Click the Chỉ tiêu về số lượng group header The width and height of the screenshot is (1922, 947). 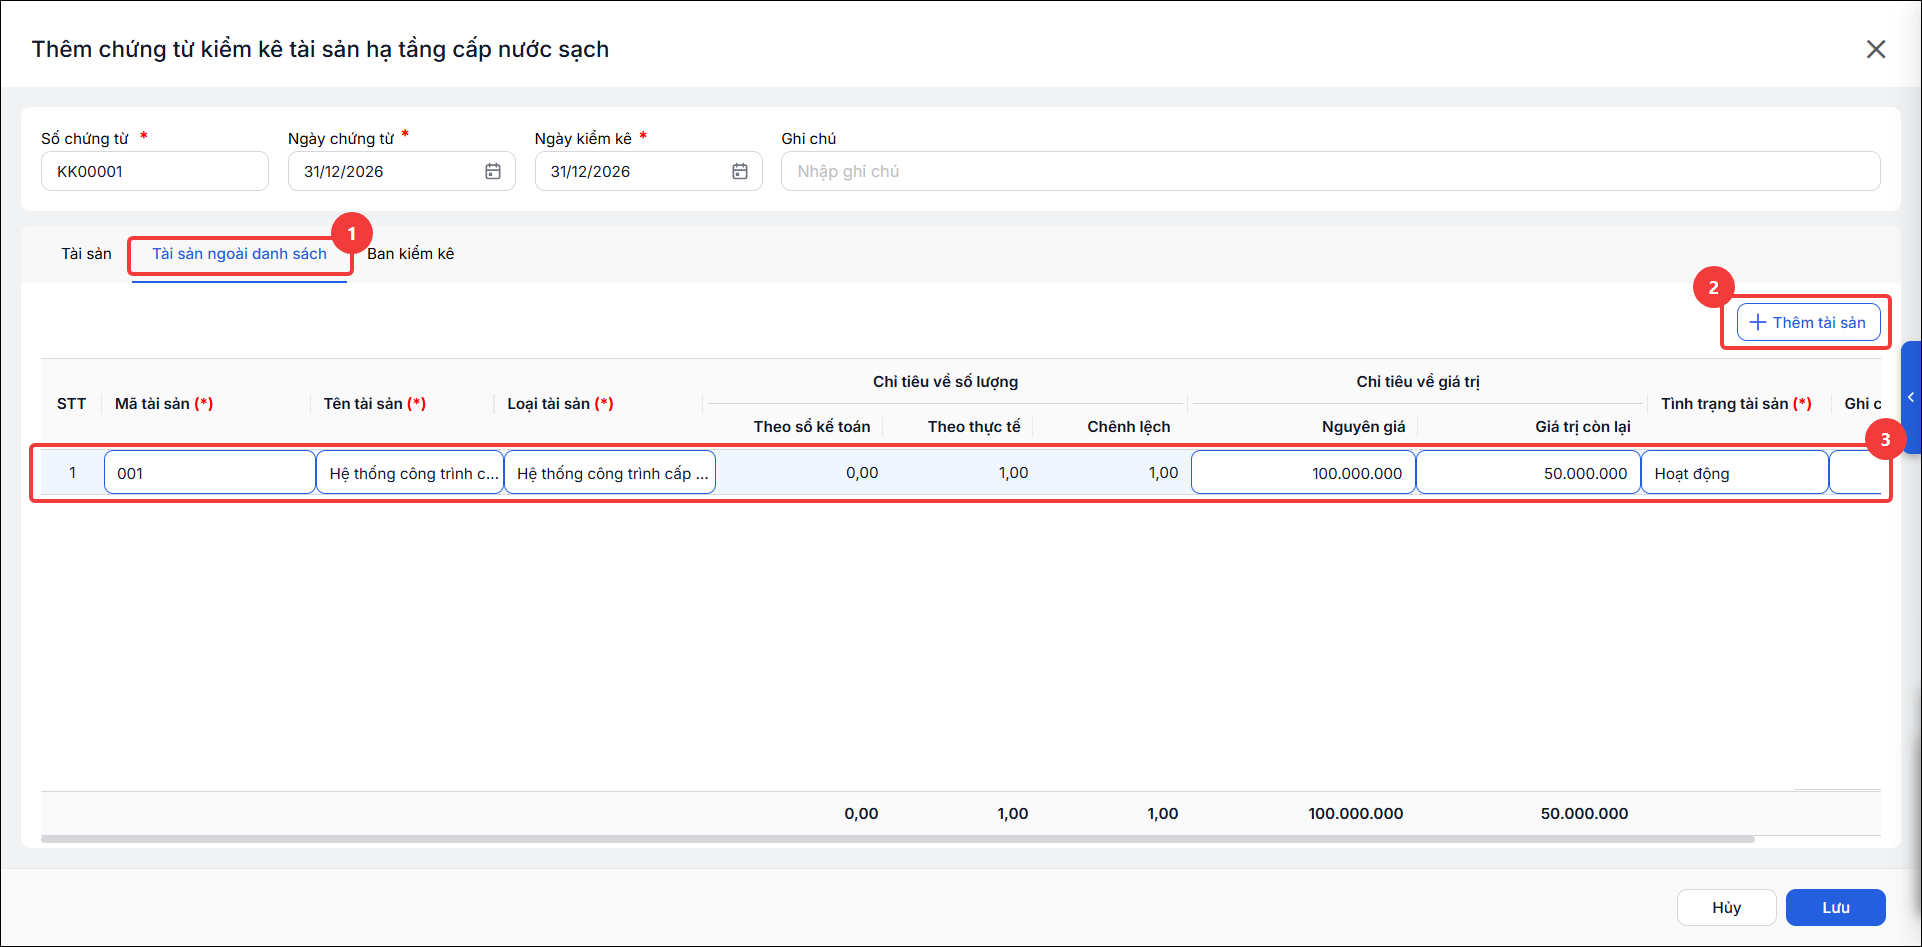point(945,382)
